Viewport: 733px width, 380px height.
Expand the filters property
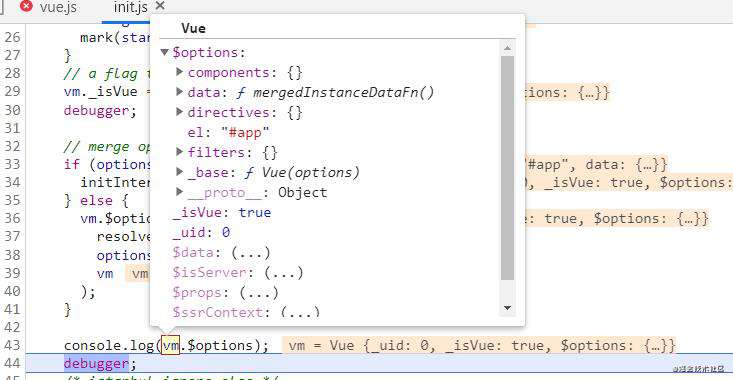180,151
